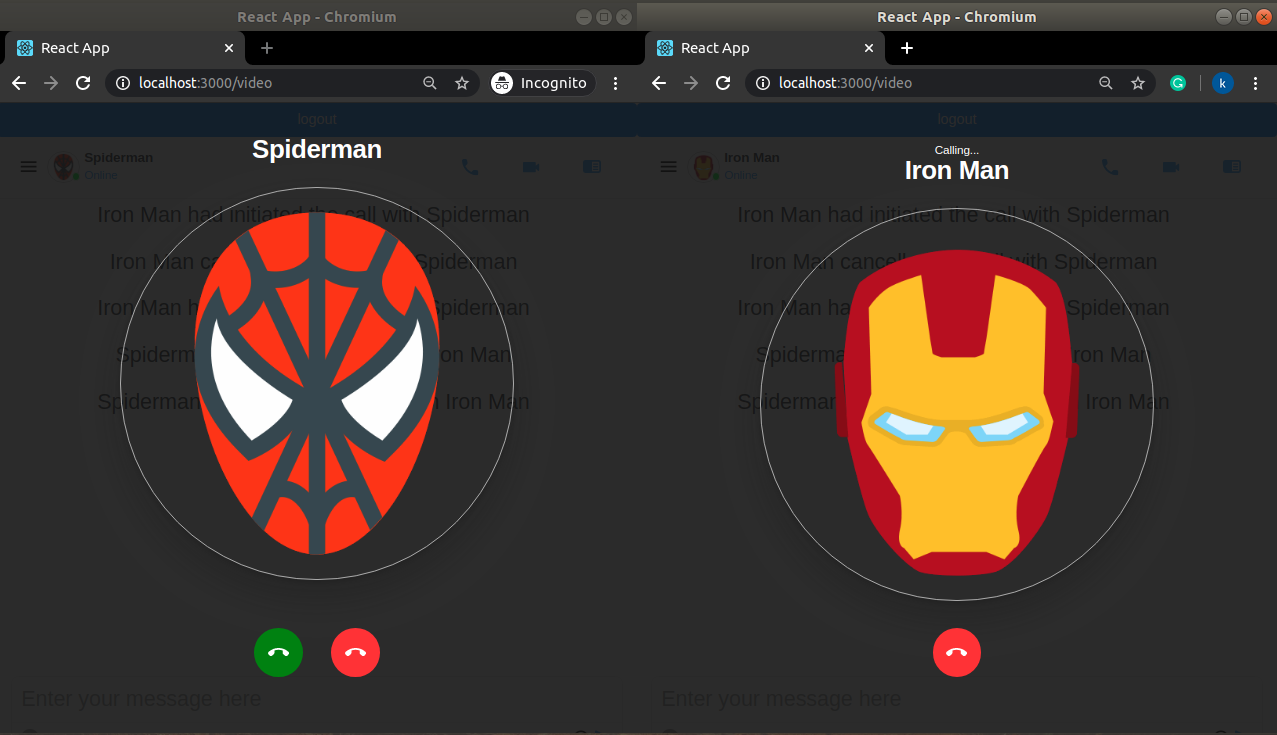Select React App tab in right window

click(765, 48)
